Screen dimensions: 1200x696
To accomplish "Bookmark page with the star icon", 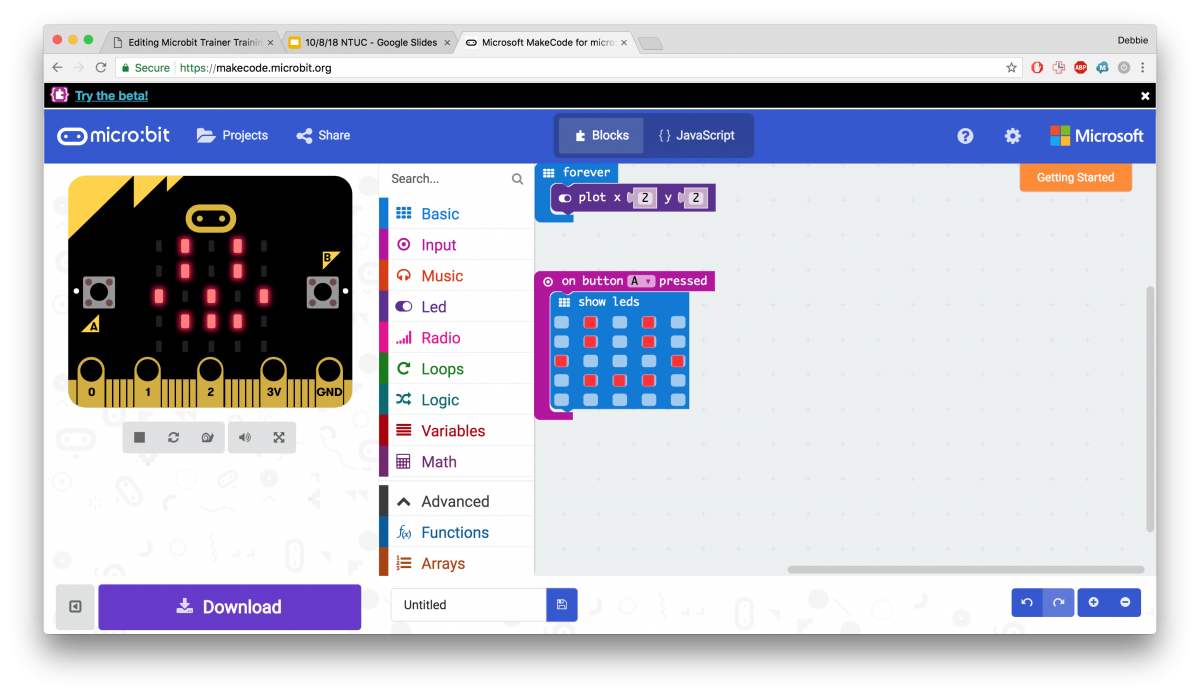I will click(x=1011, y=68).
